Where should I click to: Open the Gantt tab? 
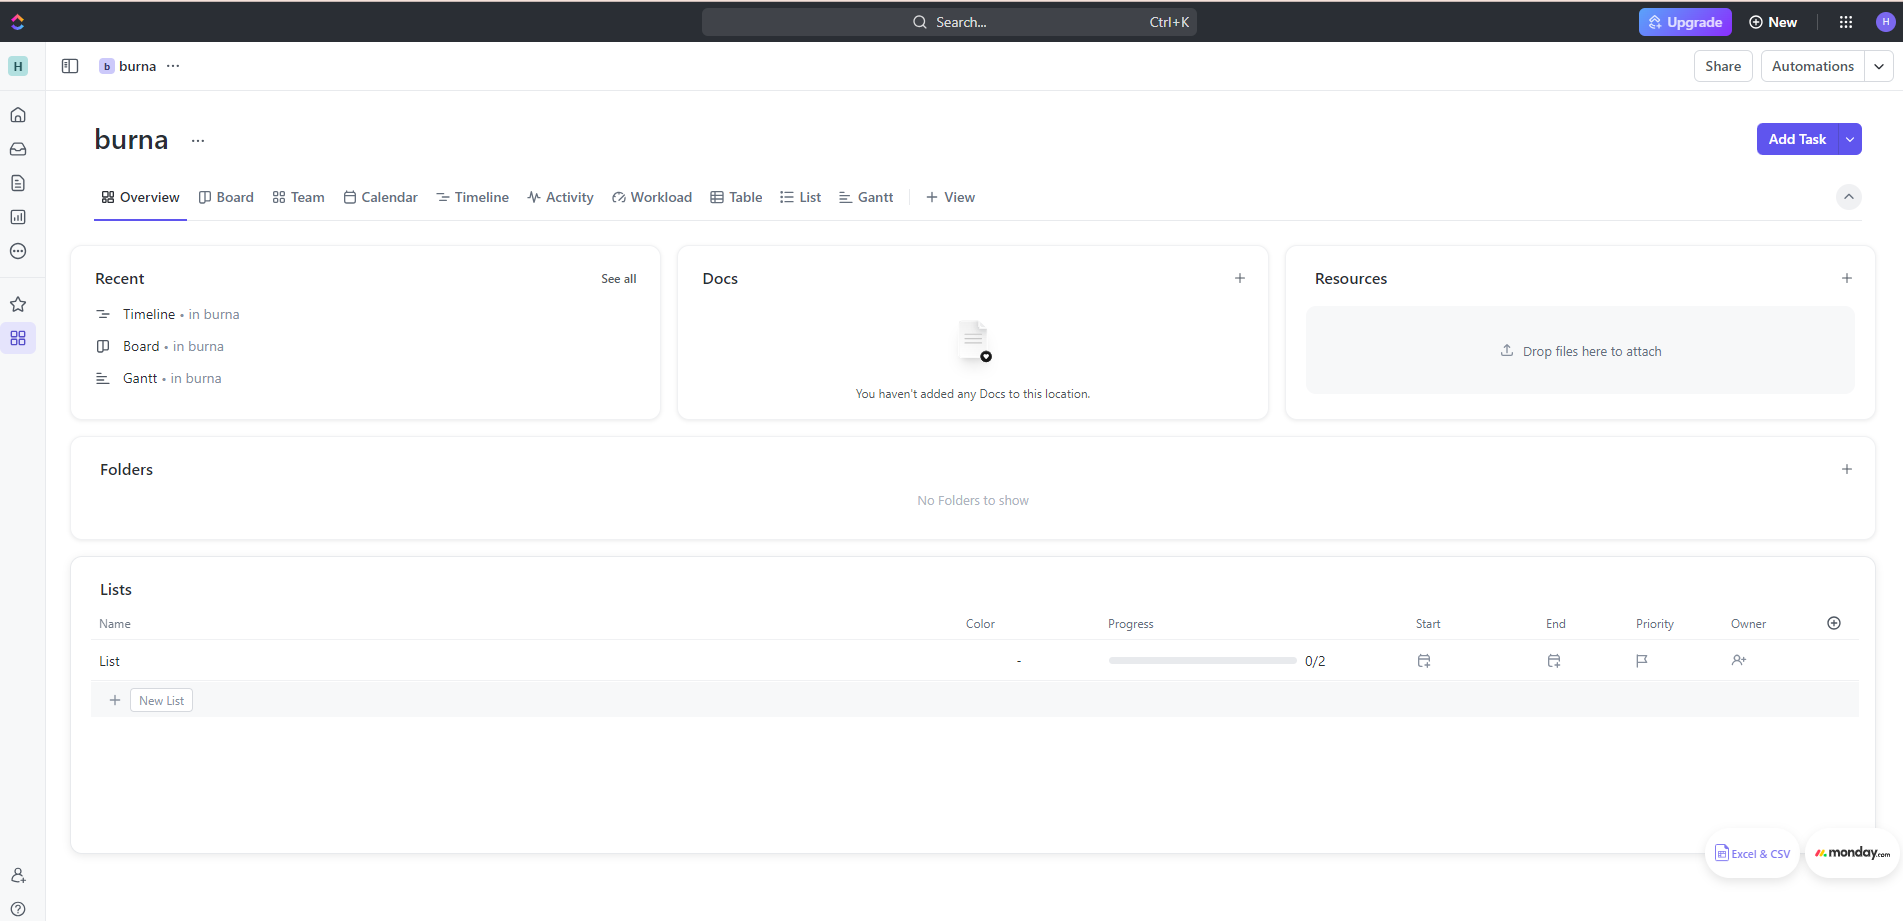click(x=866, y=197)
